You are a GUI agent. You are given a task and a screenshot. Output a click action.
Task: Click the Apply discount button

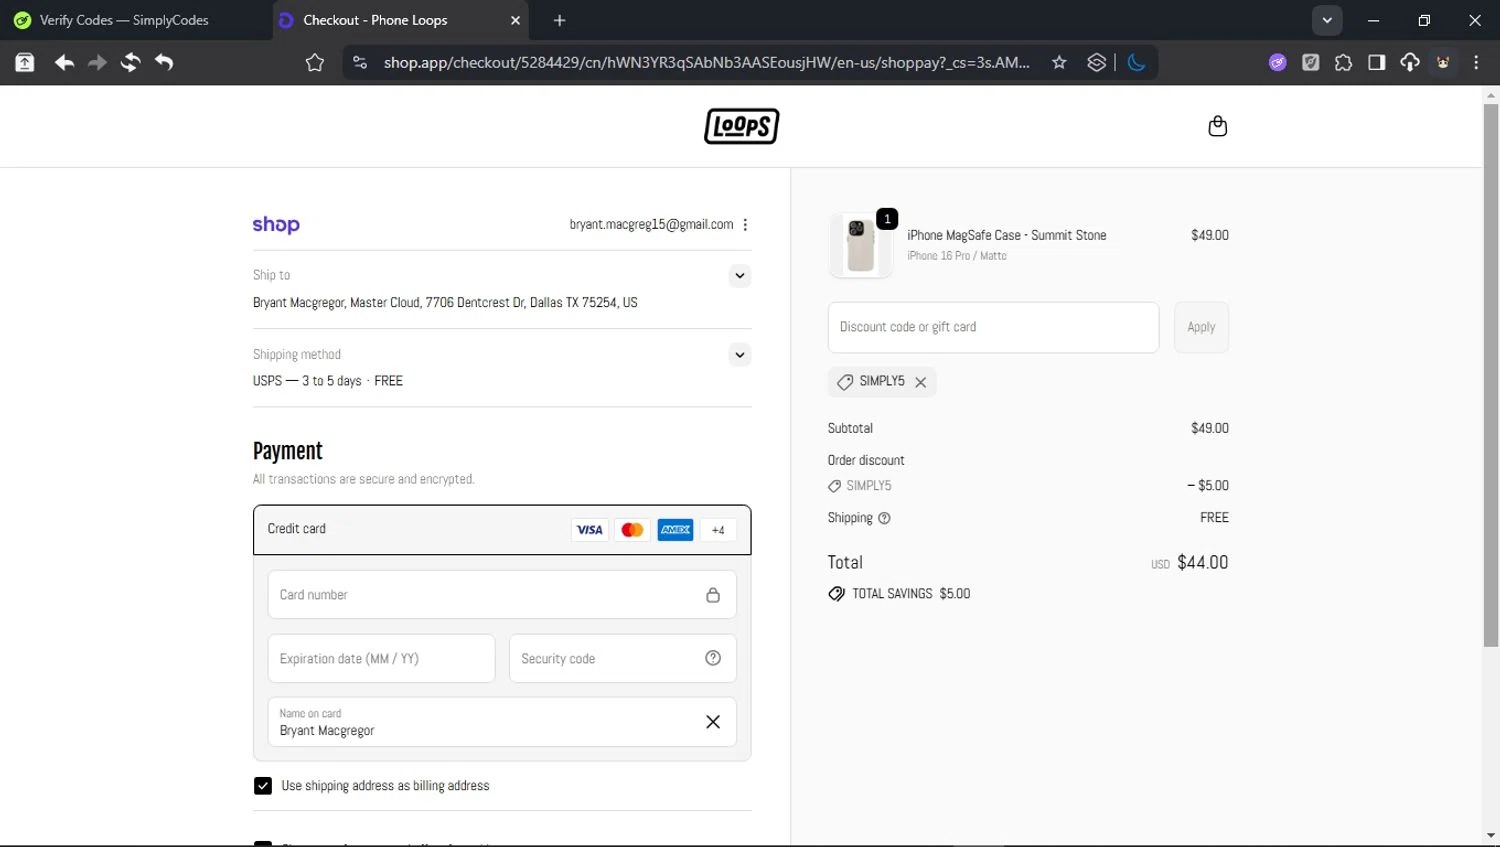(x=1201, y=327)
